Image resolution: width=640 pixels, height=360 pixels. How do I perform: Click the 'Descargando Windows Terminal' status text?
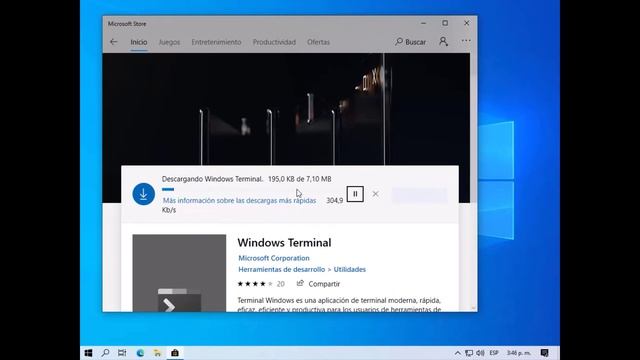pos(212,179)
